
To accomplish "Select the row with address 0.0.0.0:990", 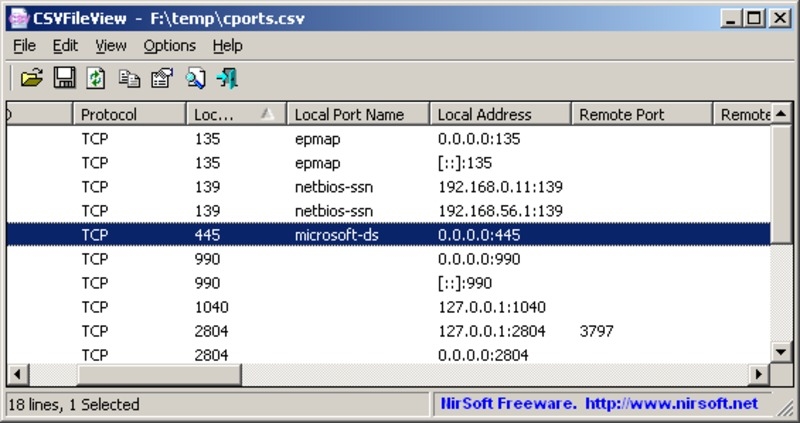I will 389,259.
